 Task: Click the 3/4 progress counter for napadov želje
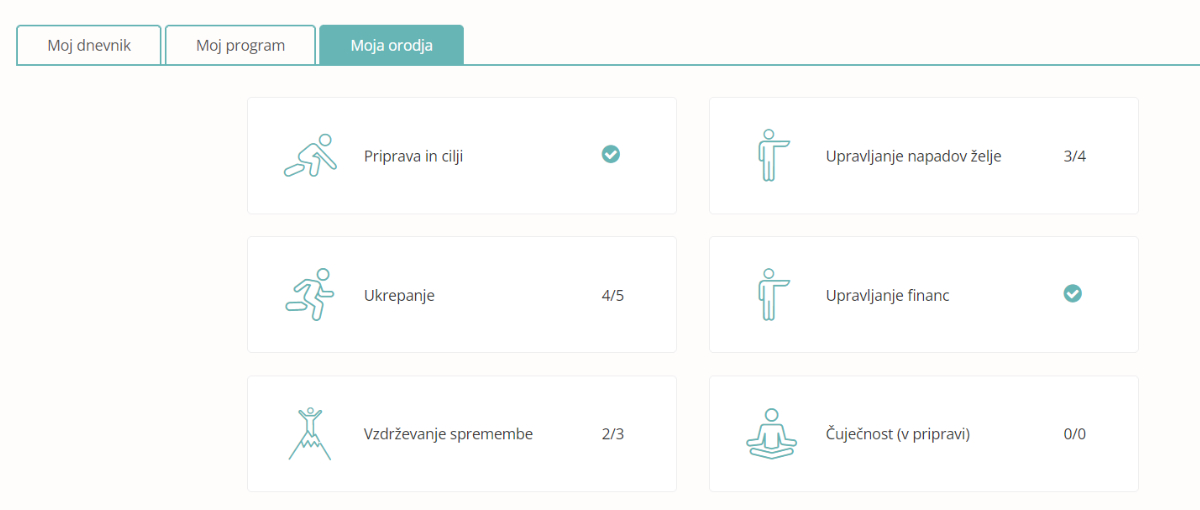(x=1075, y=156)
